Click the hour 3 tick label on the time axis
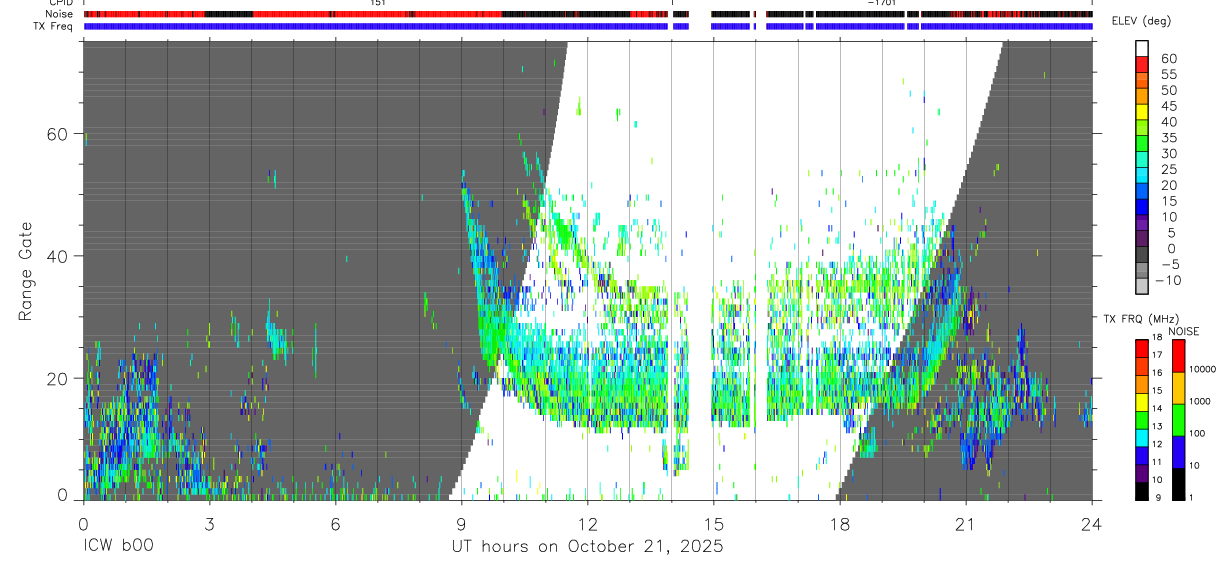 pyautogui.click(x=208, y=524)
